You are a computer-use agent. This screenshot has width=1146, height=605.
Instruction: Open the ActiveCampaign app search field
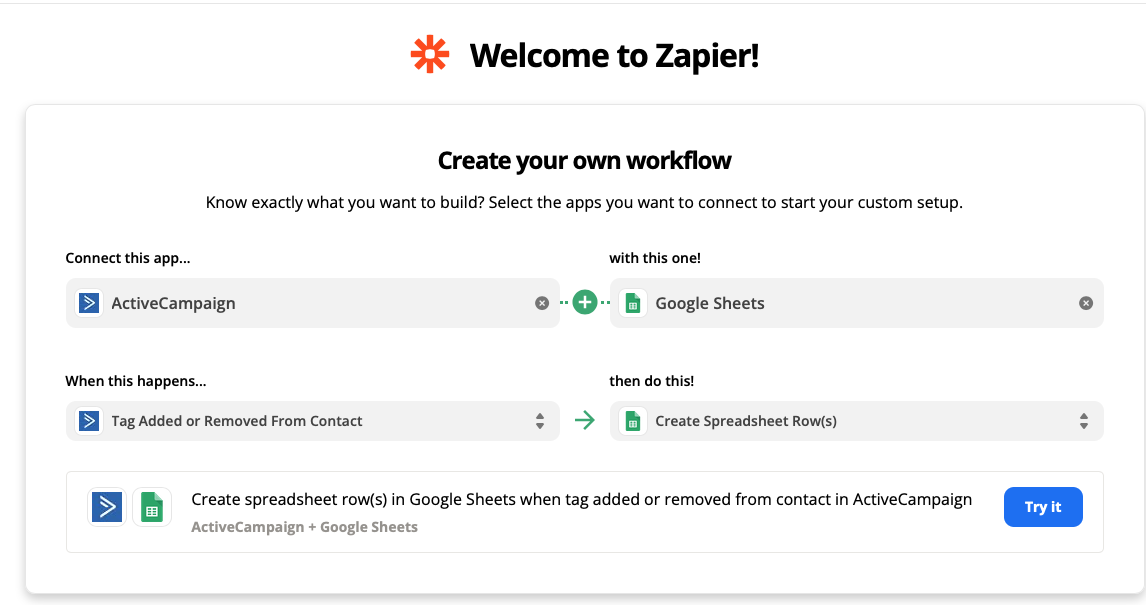coord(313,302)
